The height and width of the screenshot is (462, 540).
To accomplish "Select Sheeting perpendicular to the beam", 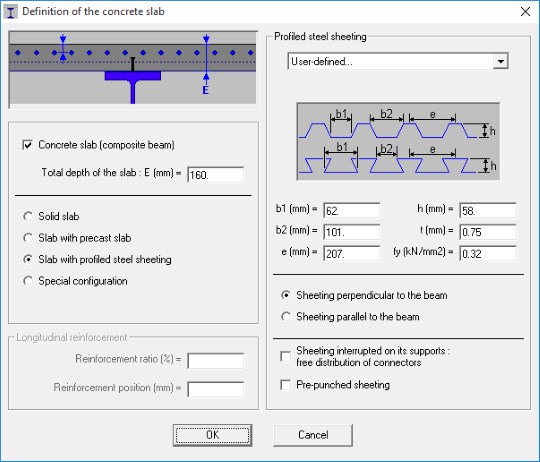I will pos(286,295).
